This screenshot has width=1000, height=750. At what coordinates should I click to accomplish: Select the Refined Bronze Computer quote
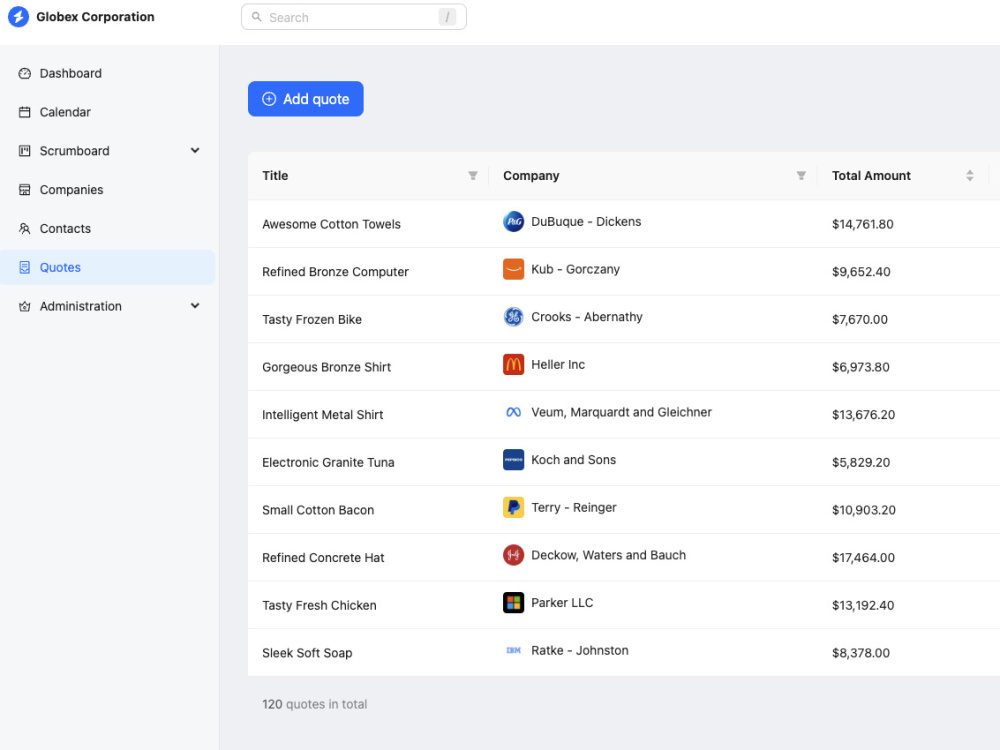(x=335, y=272)
